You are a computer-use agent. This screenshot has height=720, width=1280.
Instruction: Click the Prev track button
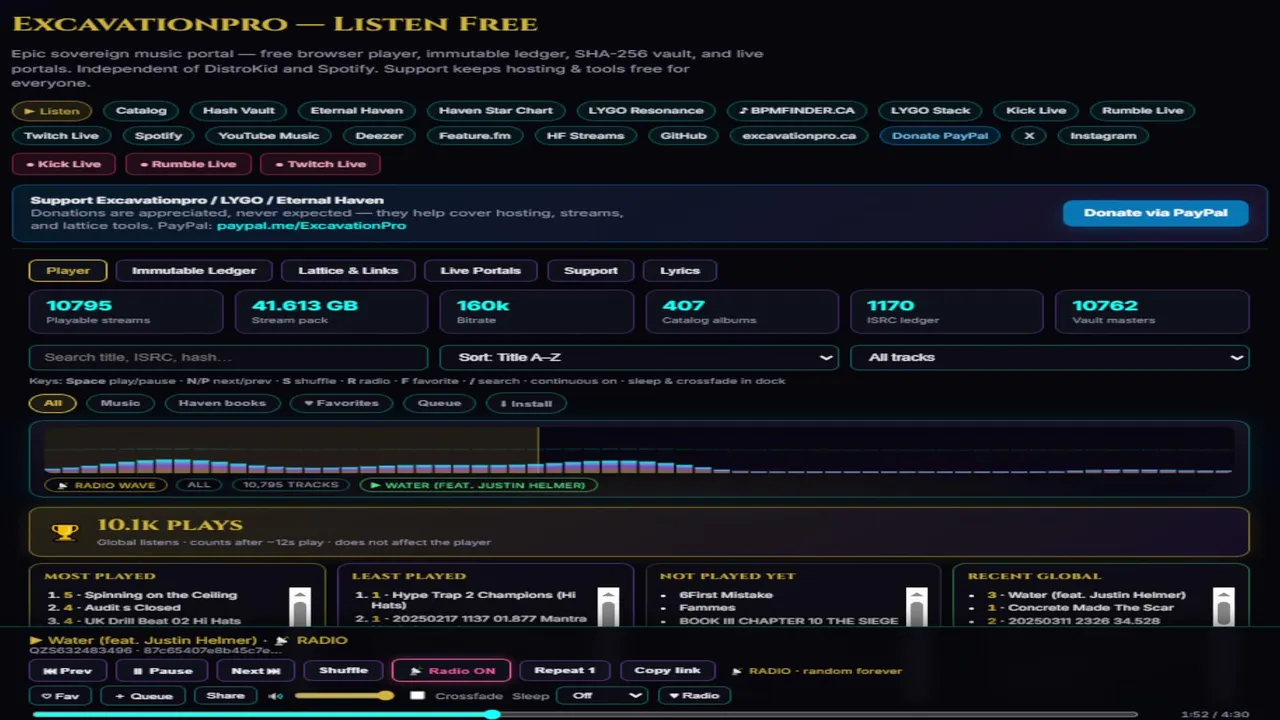click(68, 671)
